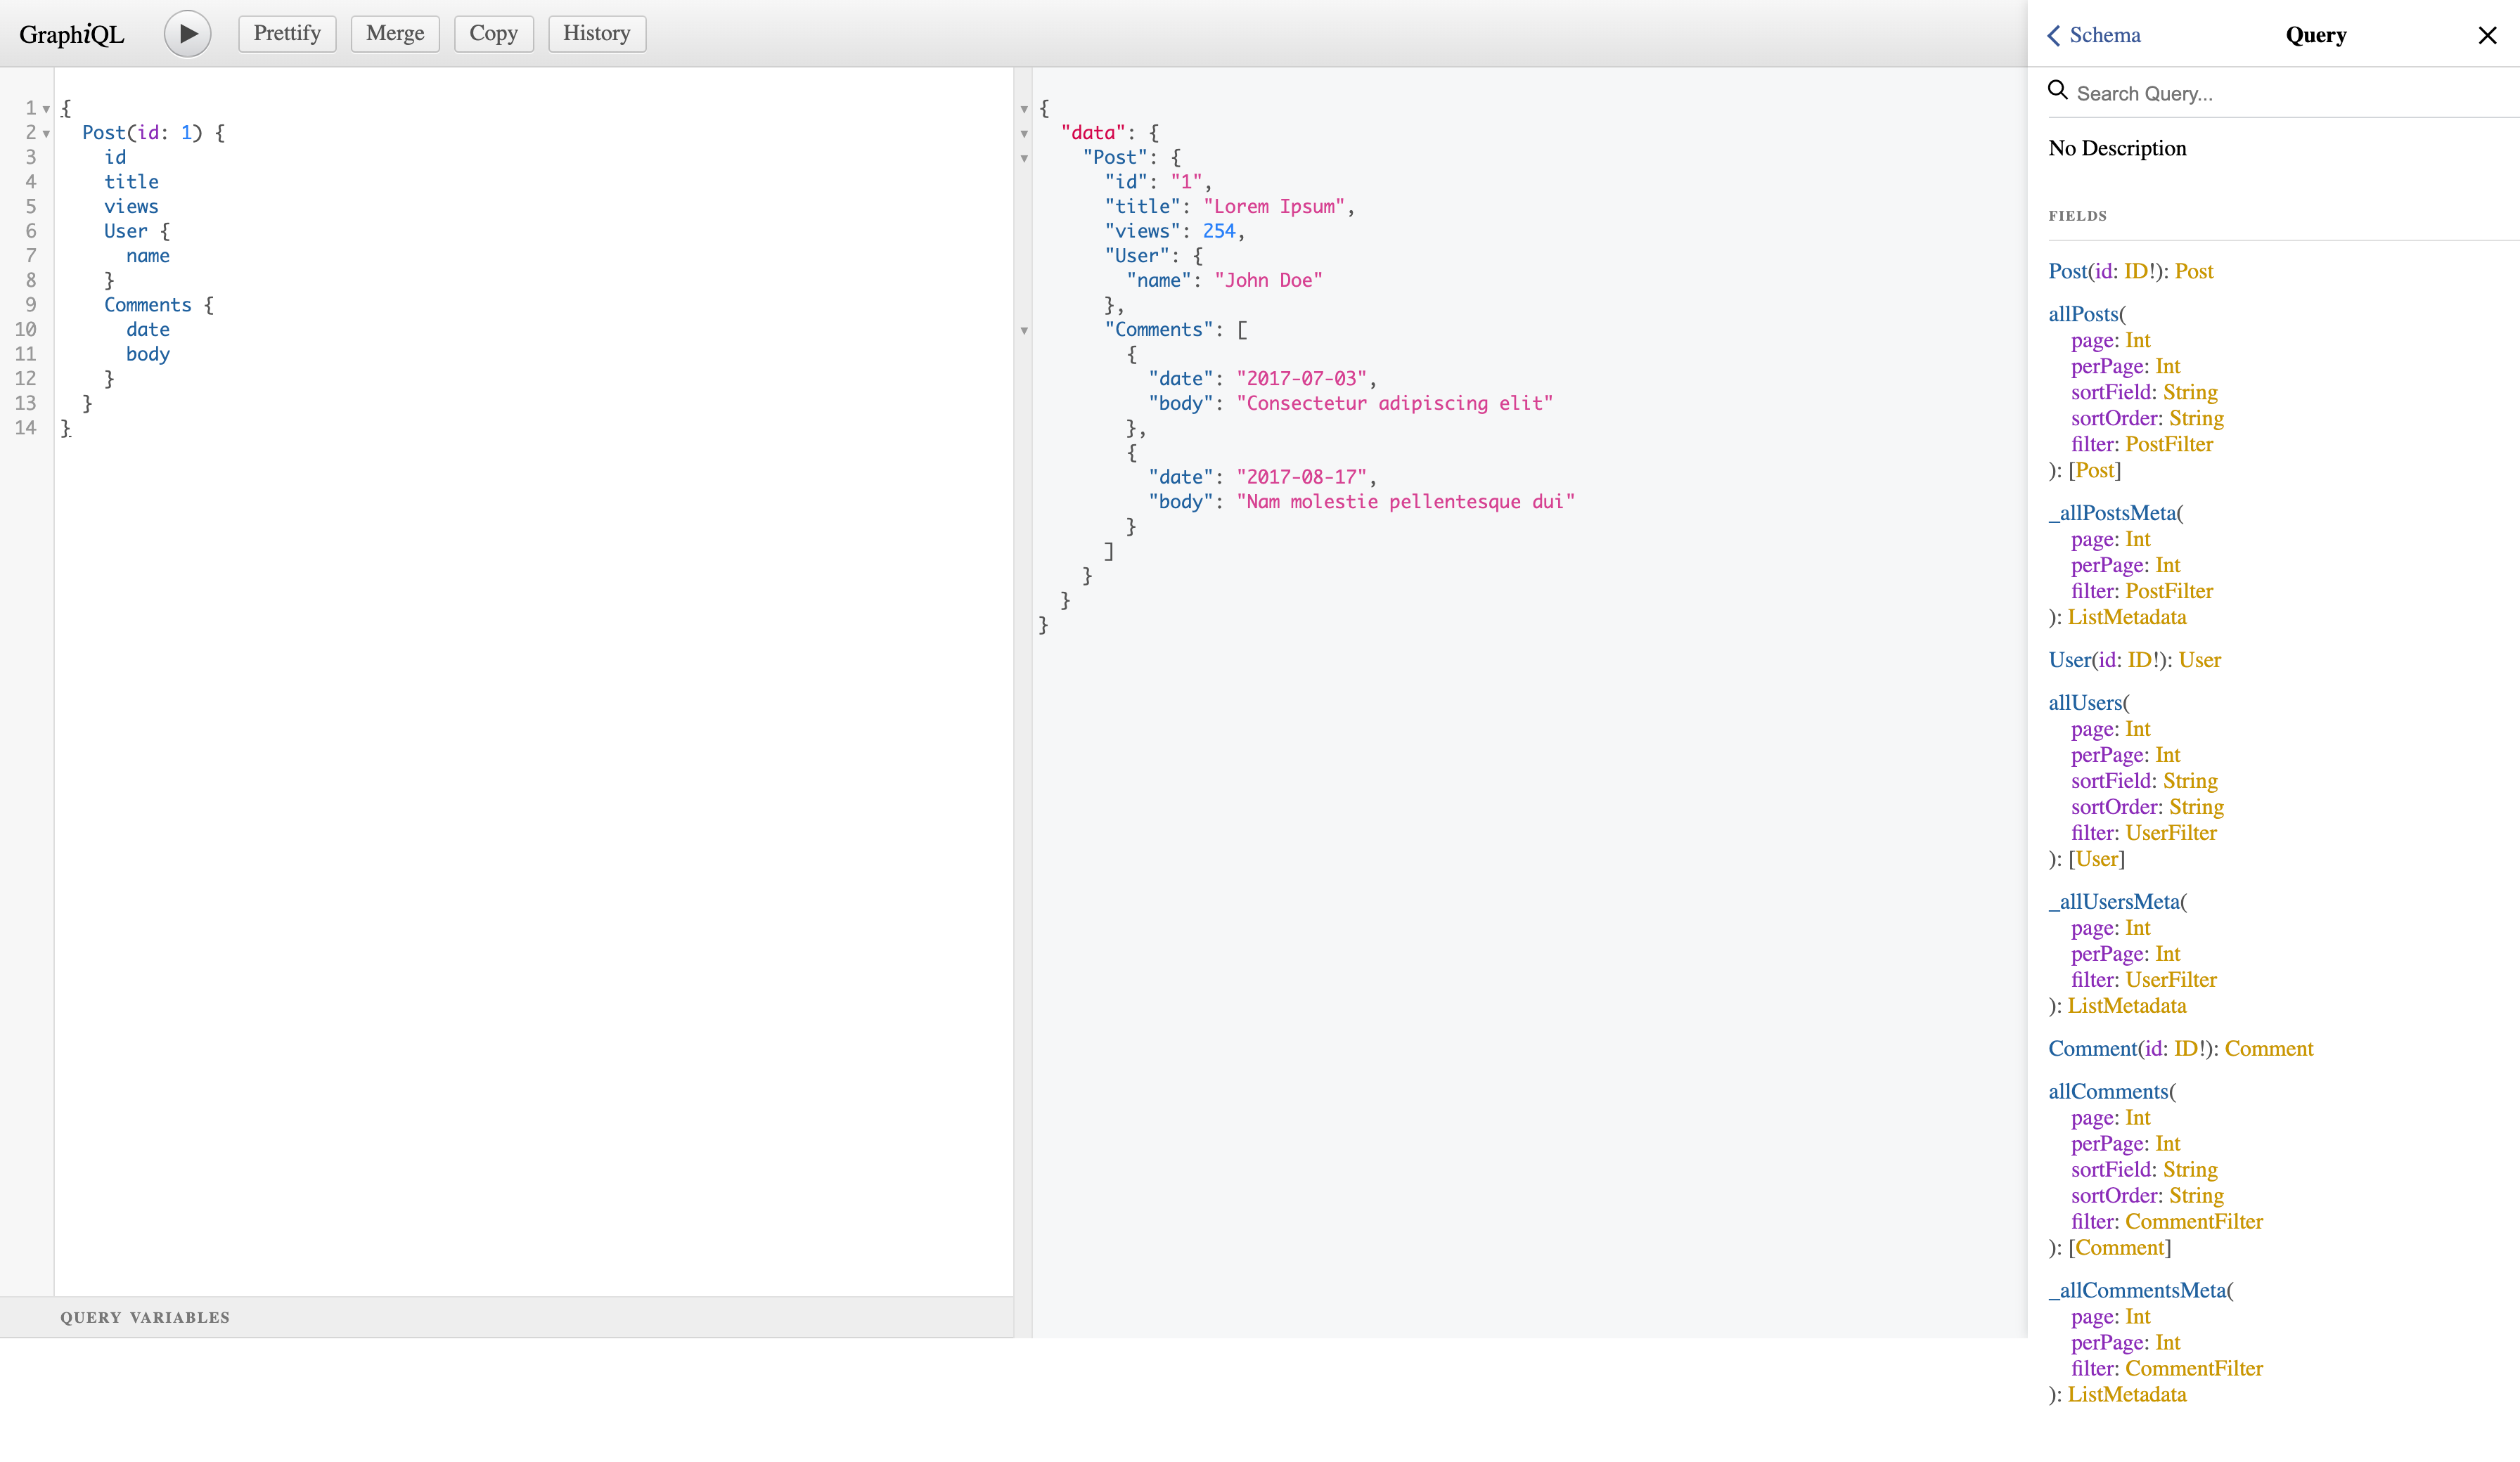Click the Run Query play button
This screenshot has height=1462, width=2520.
click(186, 33)
